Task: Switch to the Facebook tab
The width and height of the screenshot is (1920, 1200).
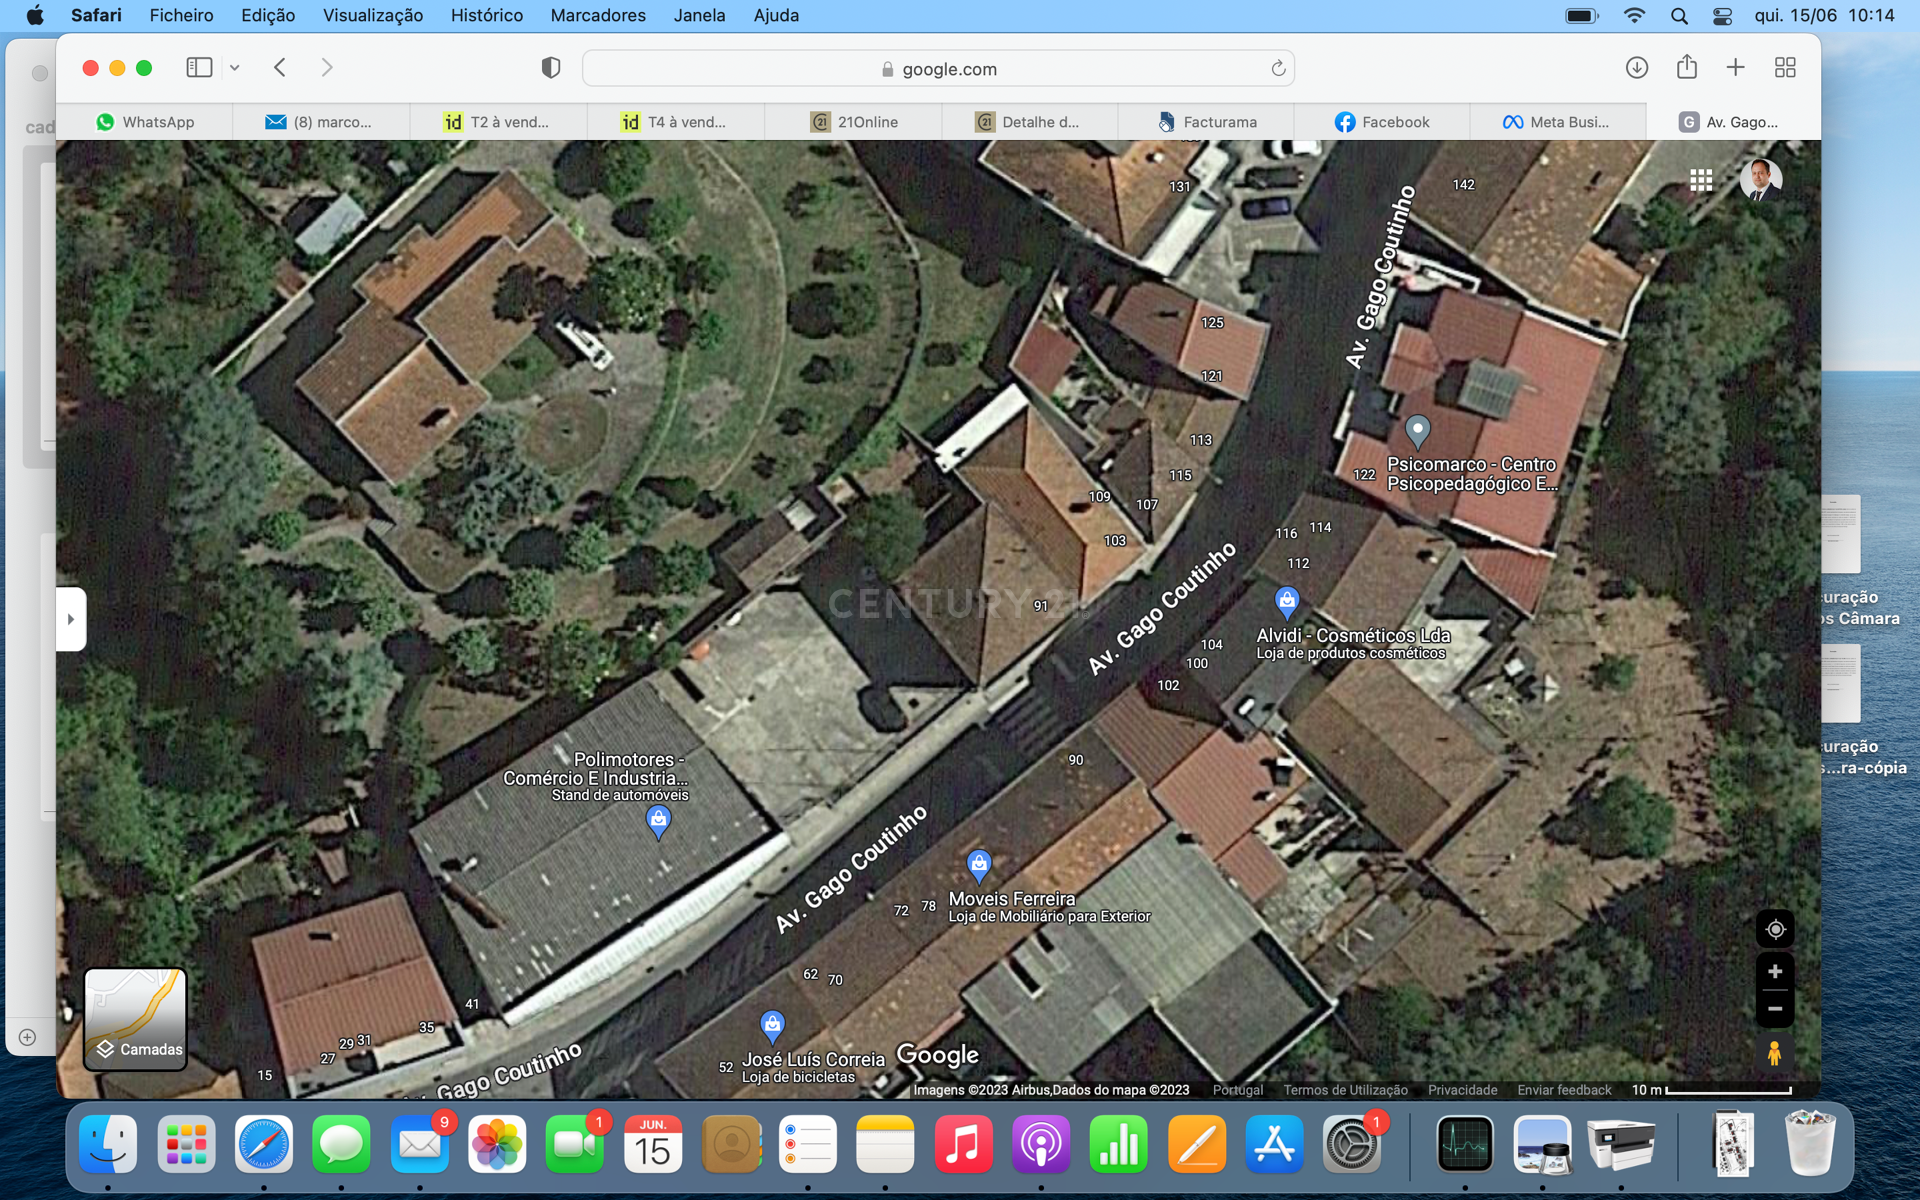Action: click(1382, 122)
